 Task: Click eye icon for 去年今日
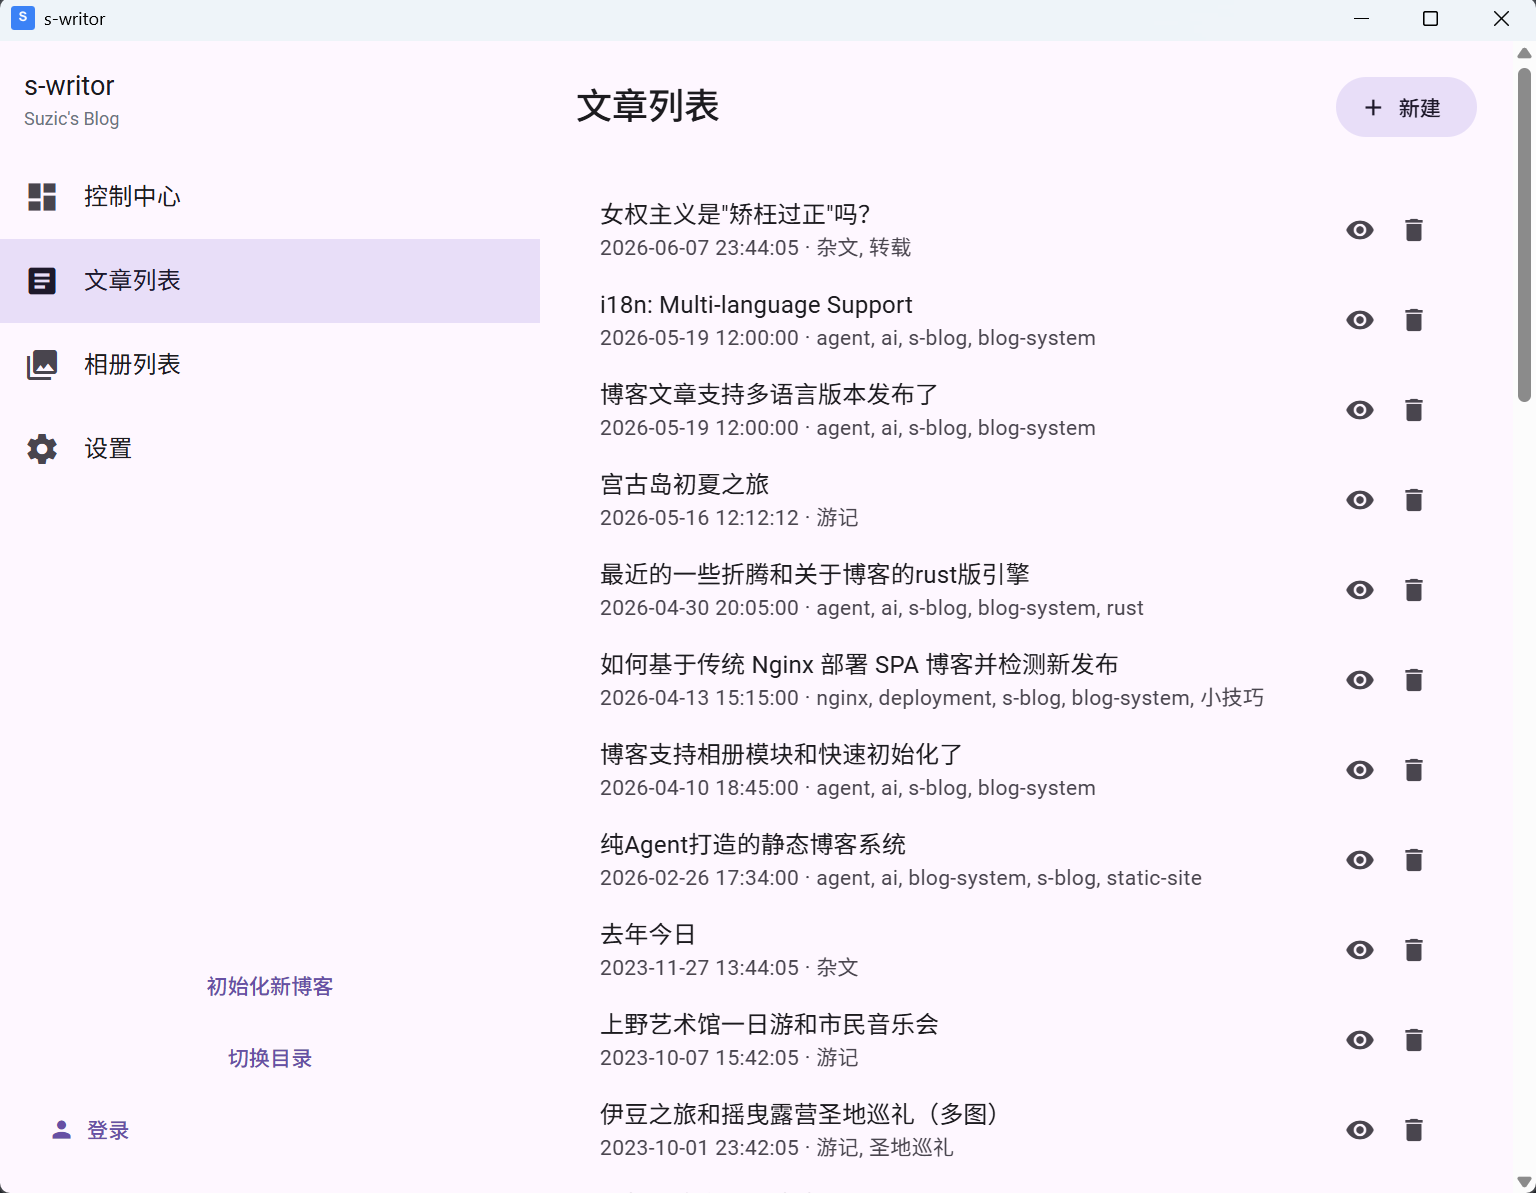1360,950
